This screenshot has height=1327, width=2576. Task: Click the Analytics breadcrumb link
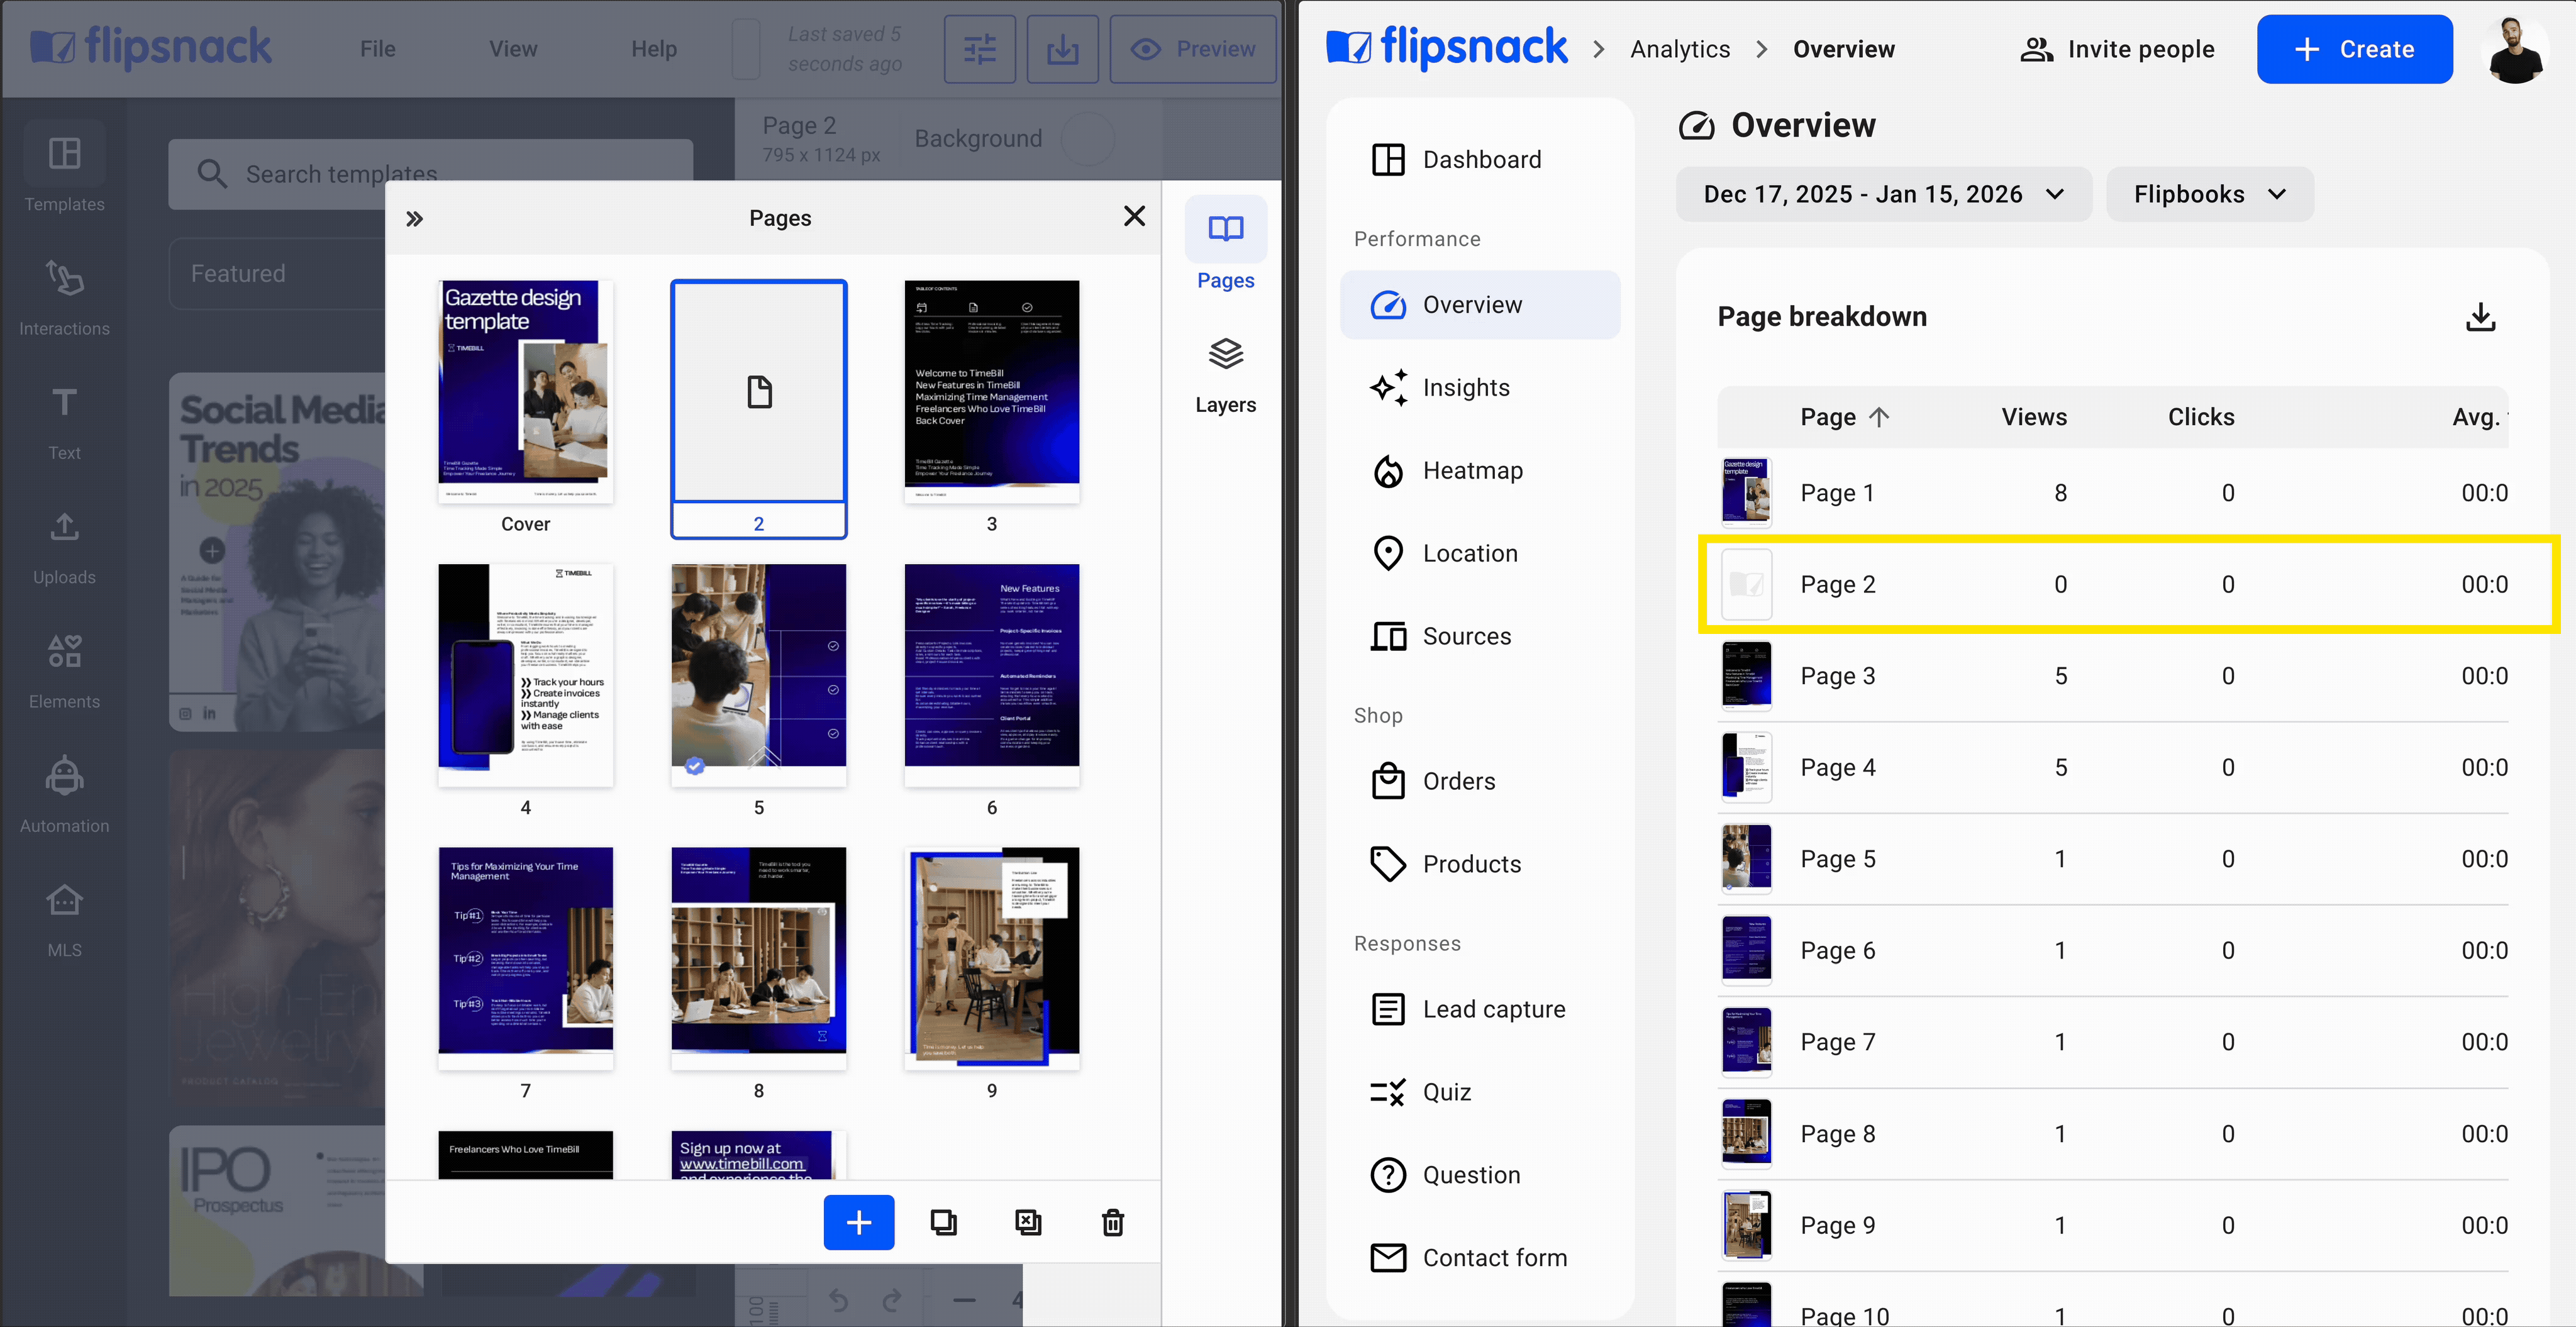coord(1679,49)
